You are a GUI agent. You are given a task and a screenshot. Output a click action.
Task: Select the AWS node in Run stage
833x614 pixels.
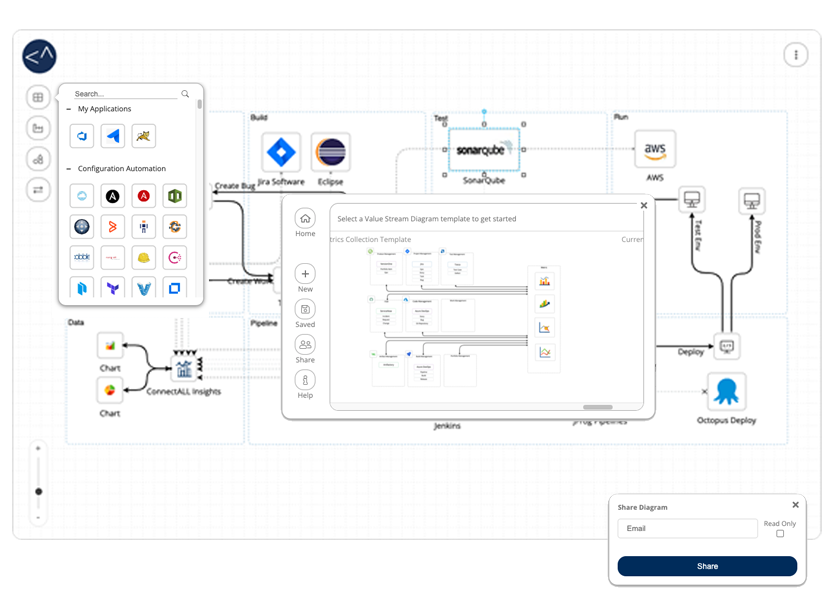[655, 149]
